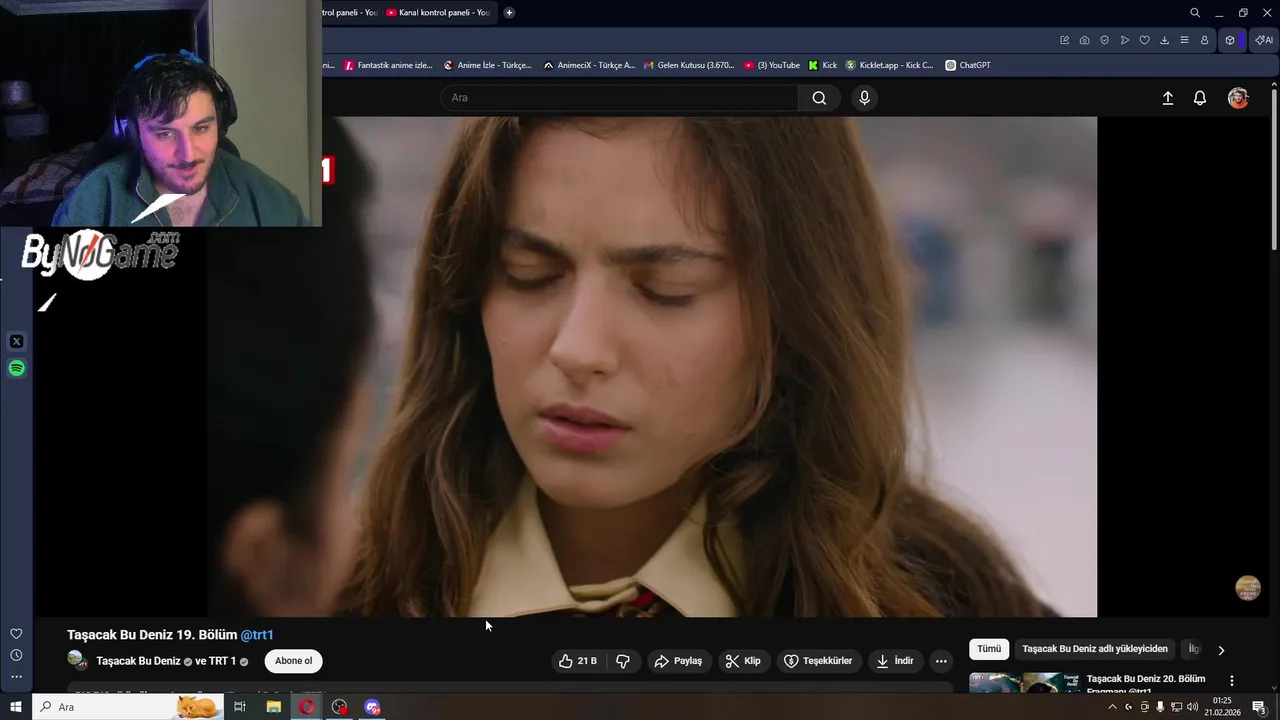Open the browser AI button
This screenshot has width=1280, height=720.
(1264, 40)
